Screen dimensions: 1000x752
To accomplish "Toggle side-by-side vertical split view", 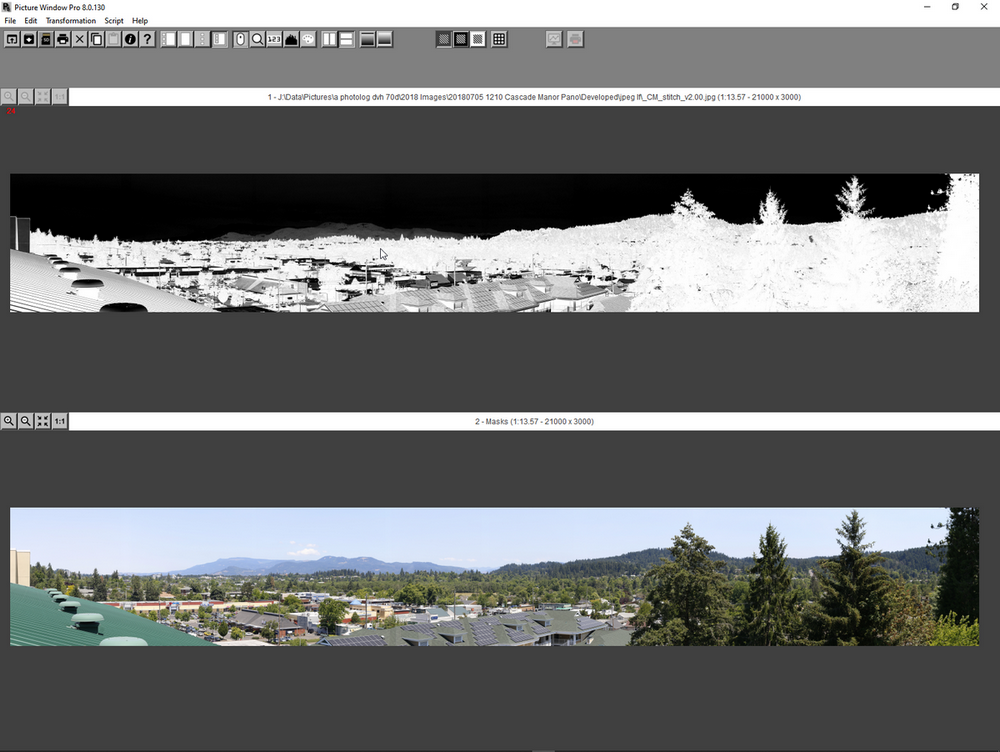I will click(x=330, y=39).
